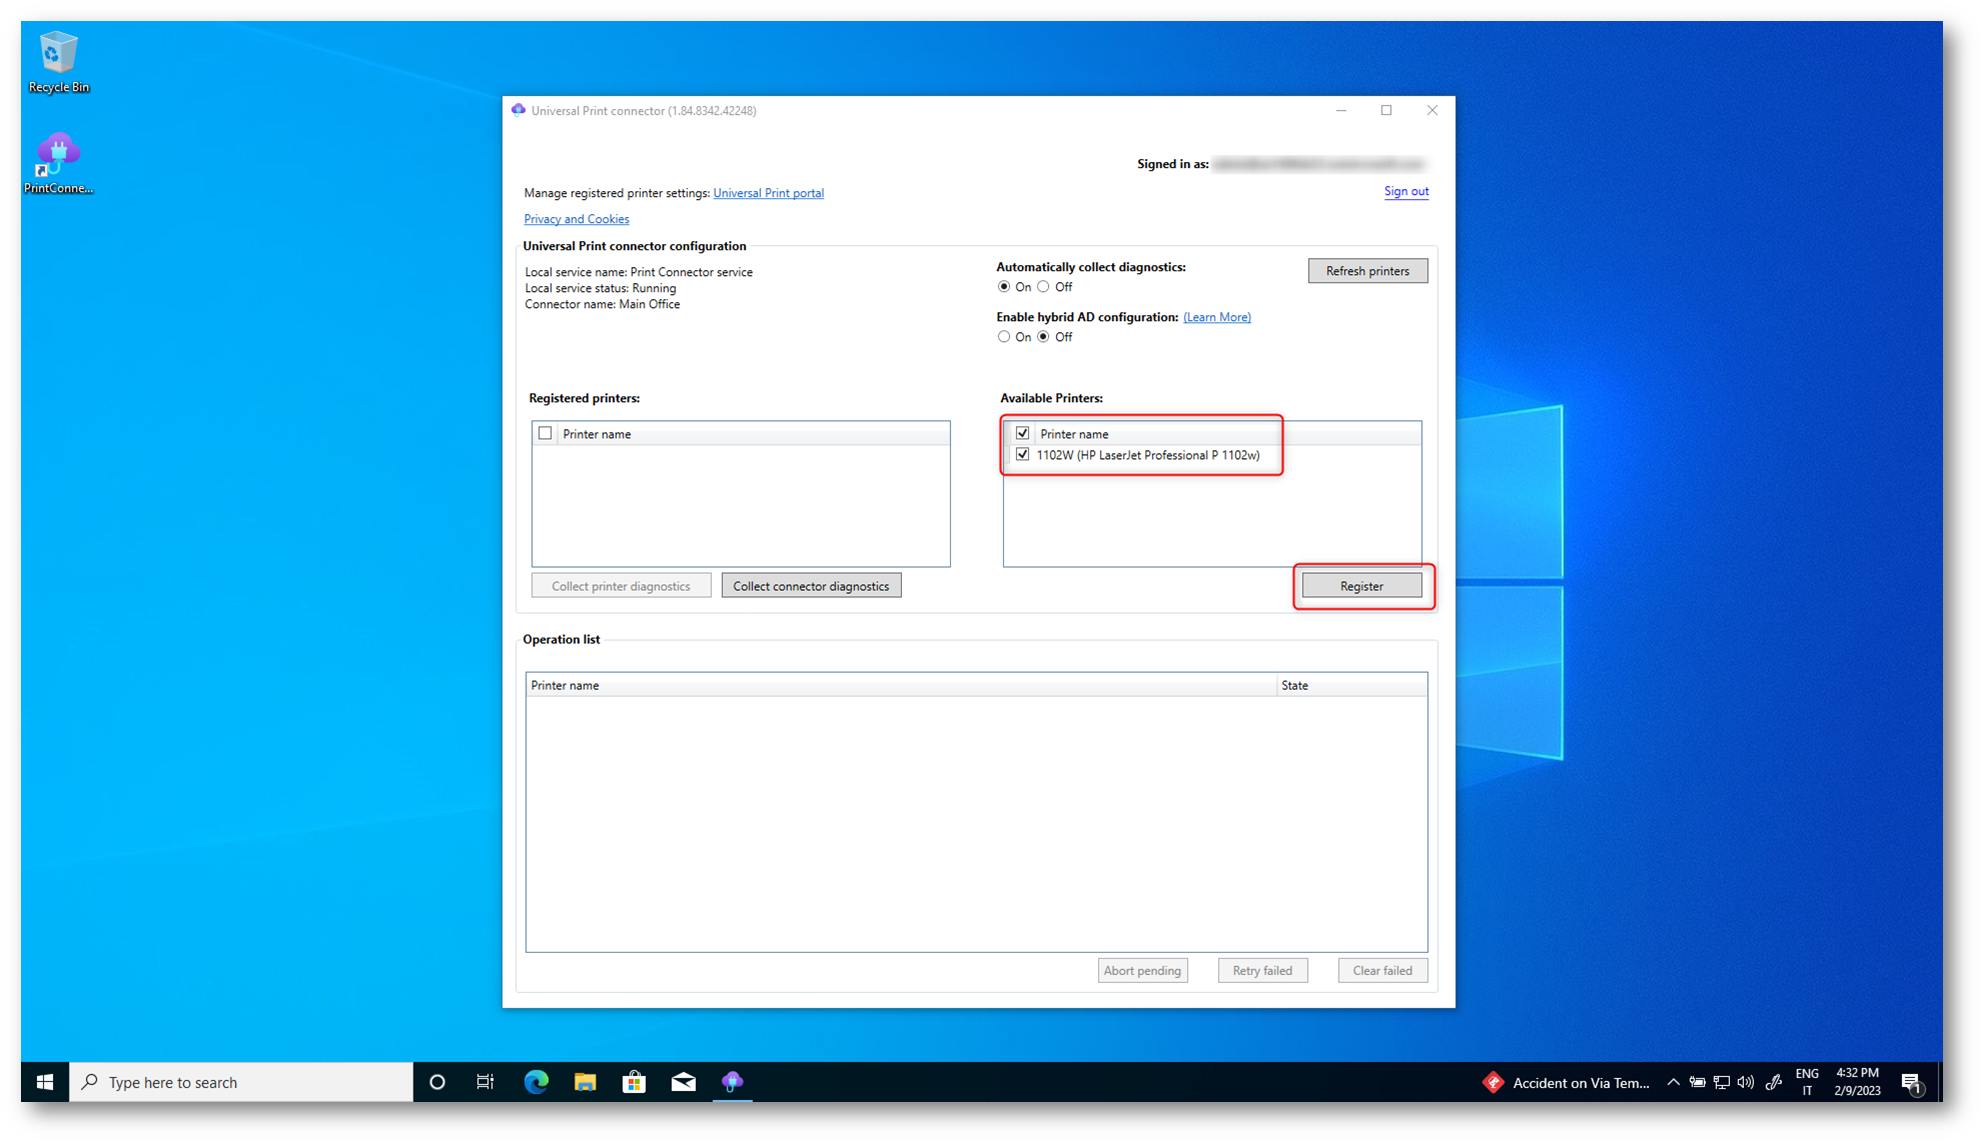The image size is (1985, 1144).
Task: Click Sign out link
Action: (1405, 191)
